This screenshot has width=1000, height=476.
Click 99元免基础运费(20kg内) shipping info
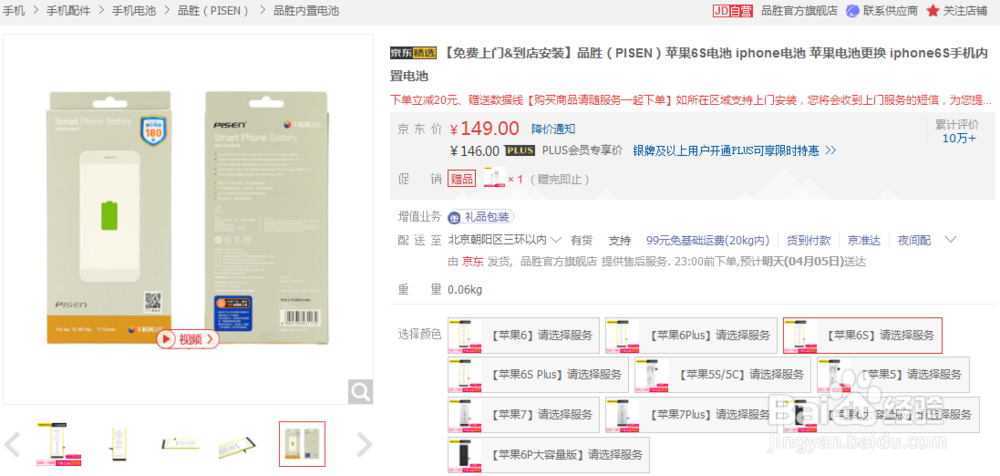coord(707,241)
